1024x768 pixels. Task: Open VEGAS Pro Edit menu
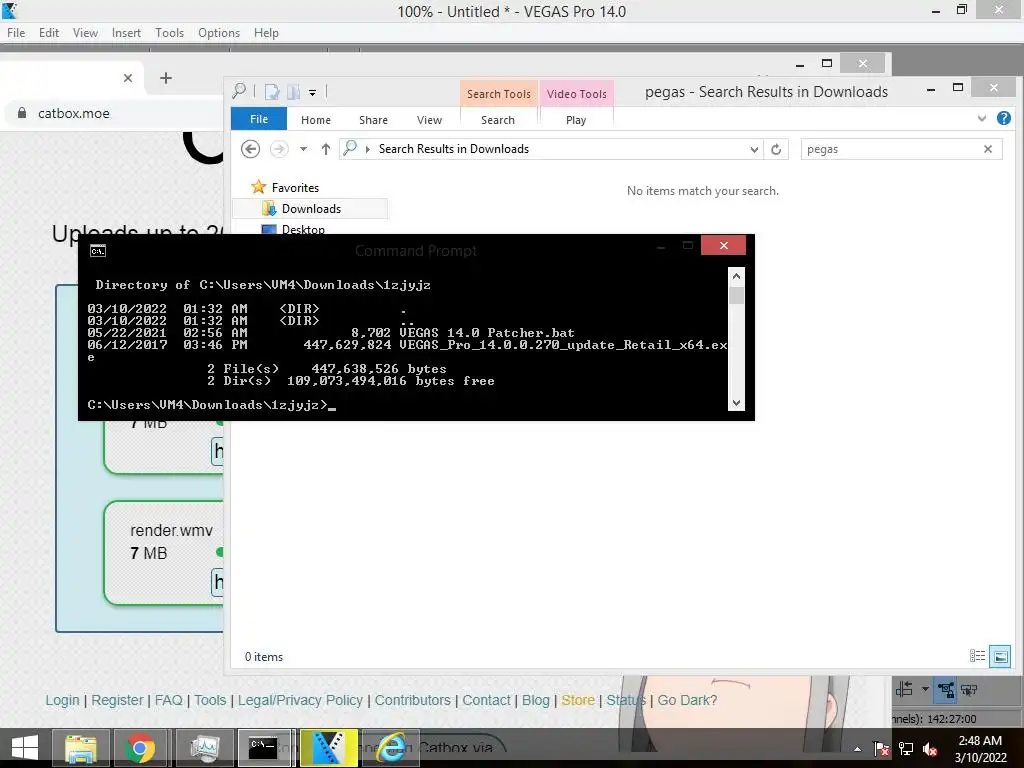pyautogui.click(x=48, y=33)
